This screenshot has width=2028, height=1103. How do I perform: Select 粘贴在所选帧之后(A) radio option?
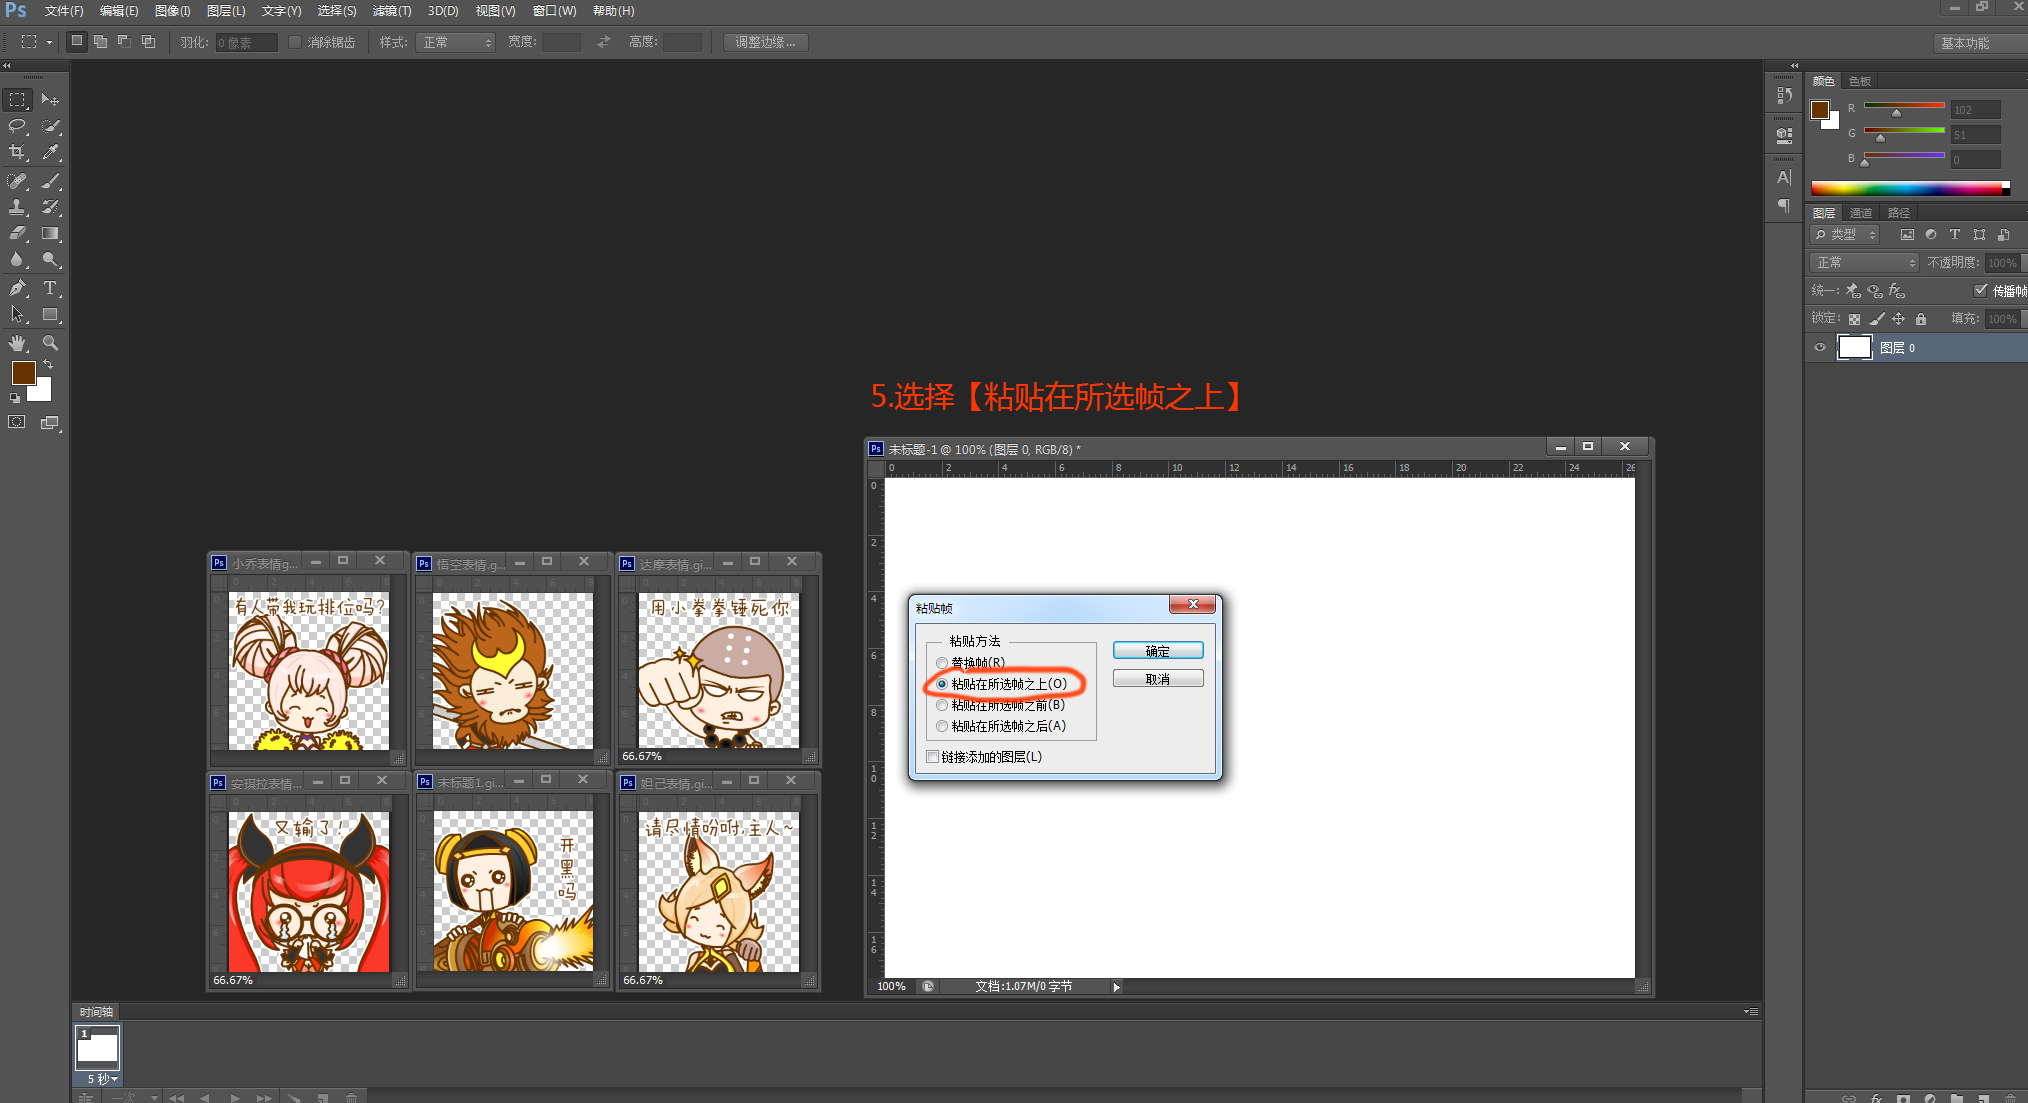point(942,726)
